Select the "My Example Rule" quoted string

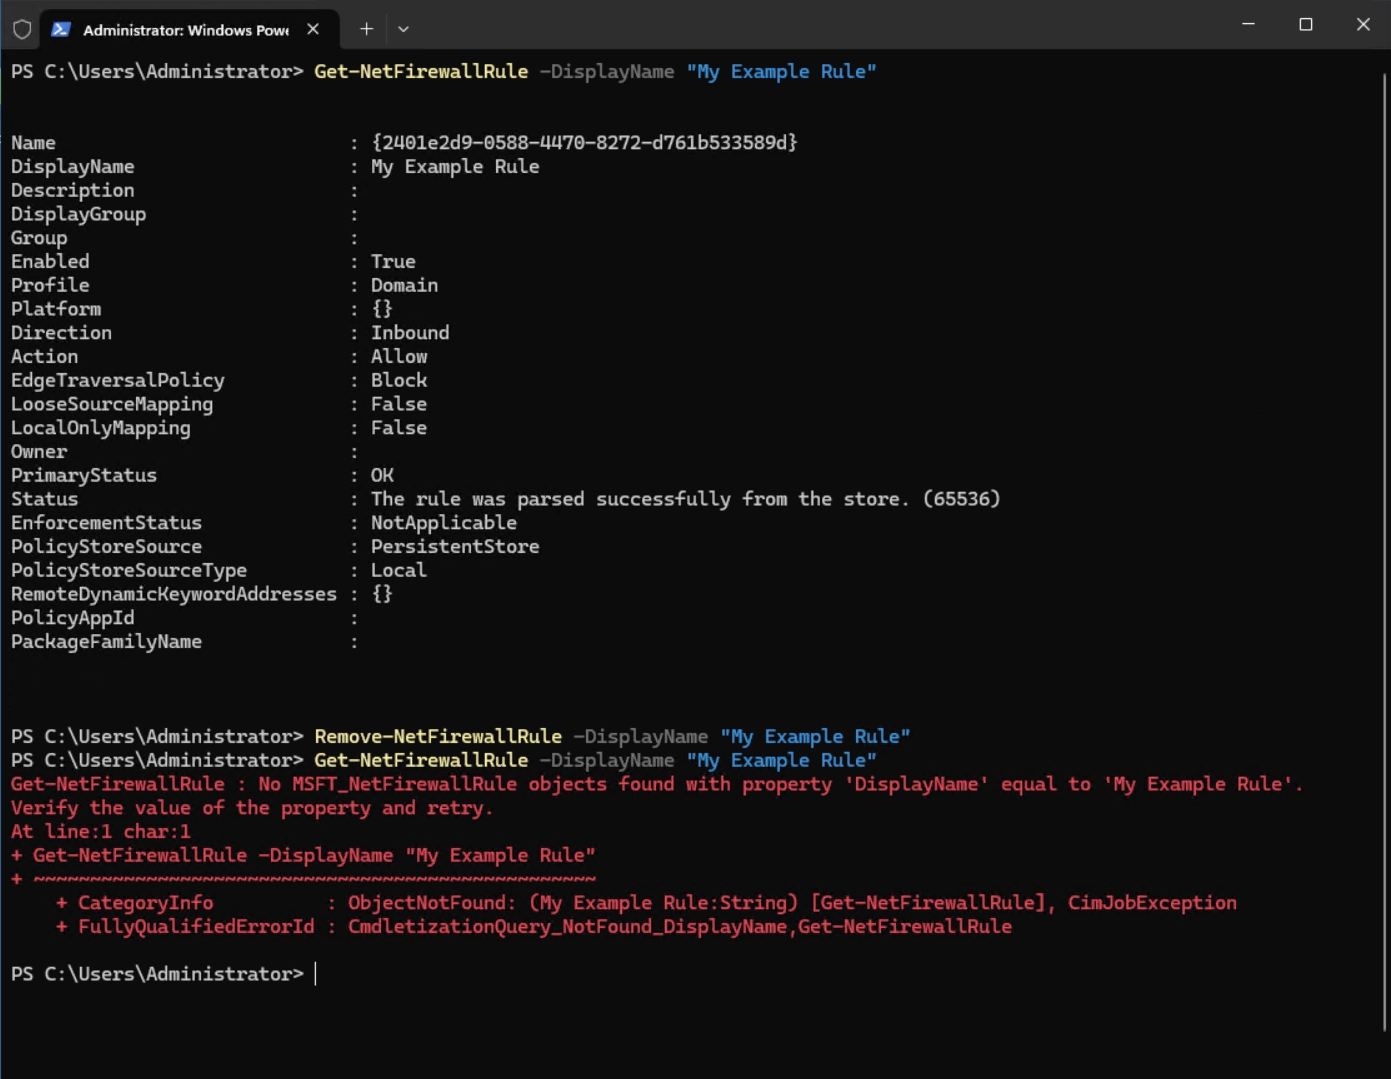pos(781,71)
